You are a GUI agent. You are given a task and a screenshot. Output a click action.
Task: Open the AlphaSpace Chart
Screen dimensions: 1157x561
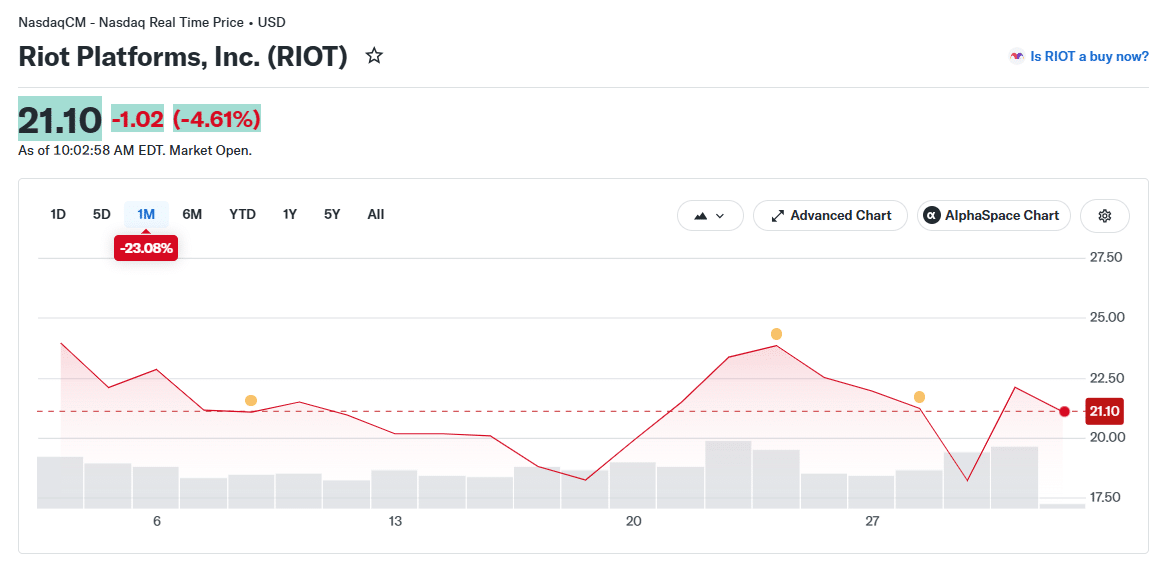click(x=993, y=216)
